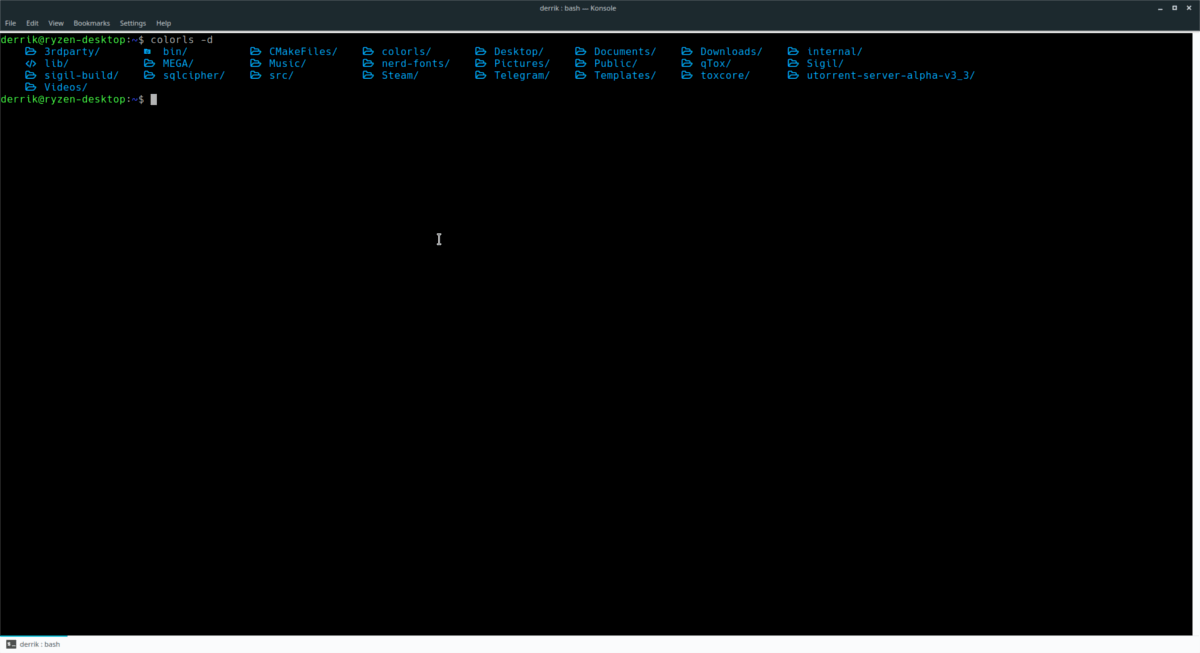The image size is (1200, 653).
Task: Click the folder icon beside src/
Action: pos(255,75)
